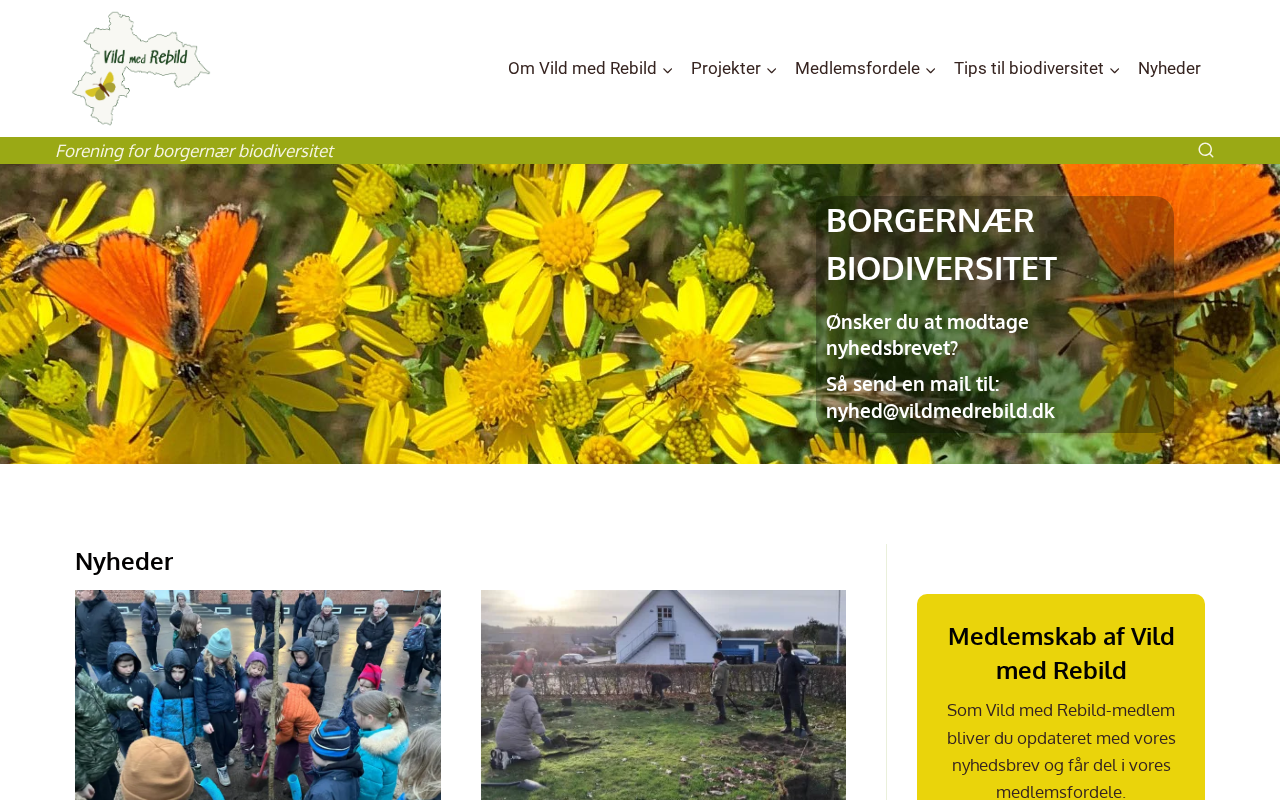Viewport: 1280px width, 800px height.
Task: Click the Nyheder section heading
Action: (x=124, y=561)
